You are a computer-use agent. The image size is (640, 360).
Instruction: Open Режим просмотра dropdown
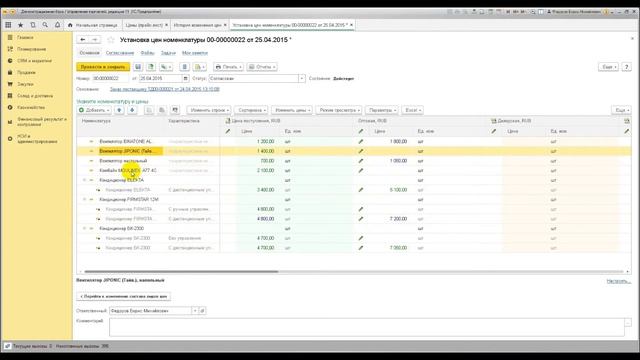click(339, 110)
